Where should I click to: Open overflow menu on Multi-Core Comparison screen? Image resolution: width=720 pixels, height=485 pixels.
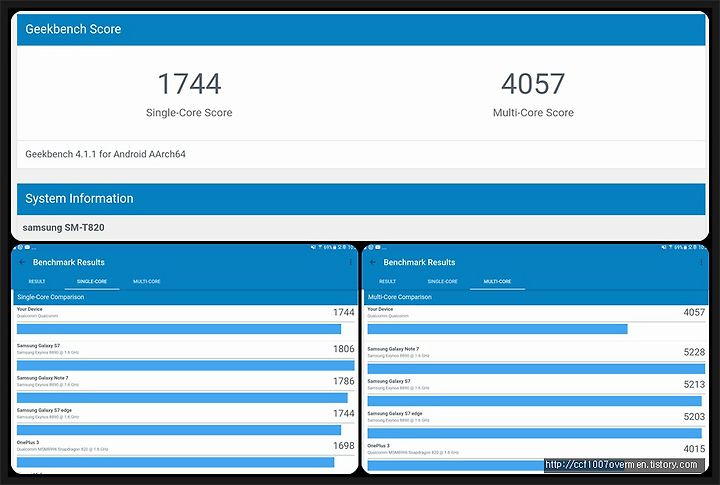(x=701, y=262)
